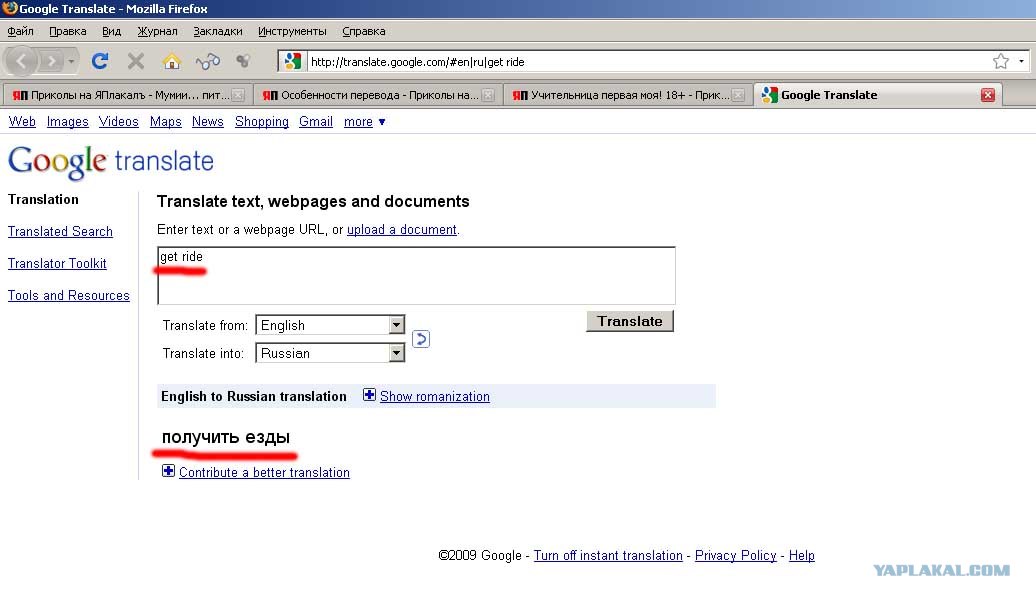The width and height of the screenshot is (1036, 600).
Task: Click Turn off instant translation link
Action: tap(608, 556)
